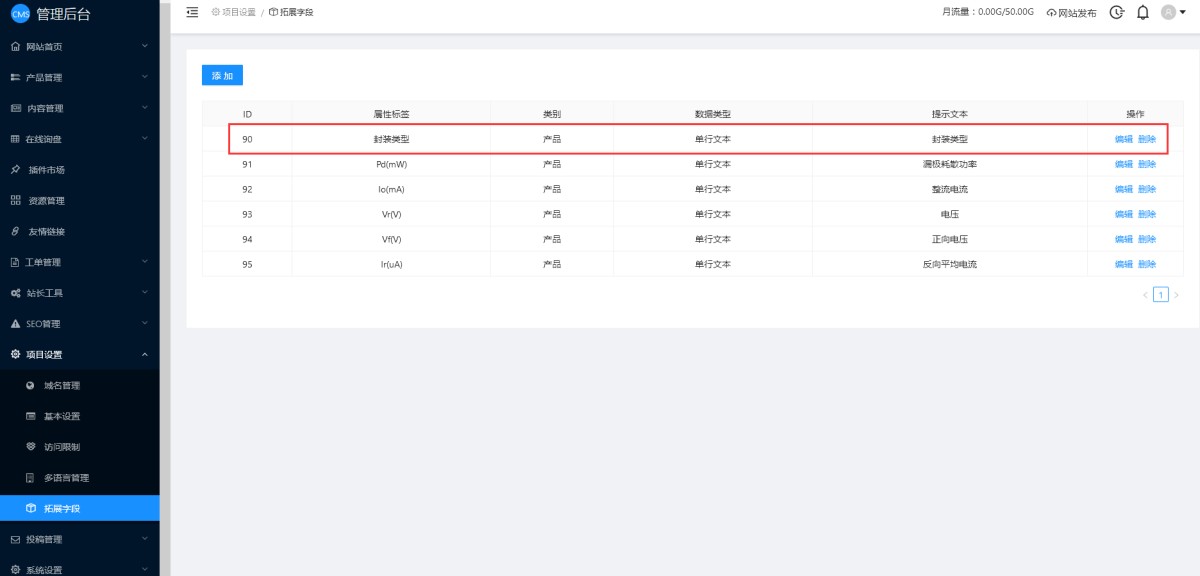
Task: Delete the Ir(uA) row
Action: [1147, 264]
